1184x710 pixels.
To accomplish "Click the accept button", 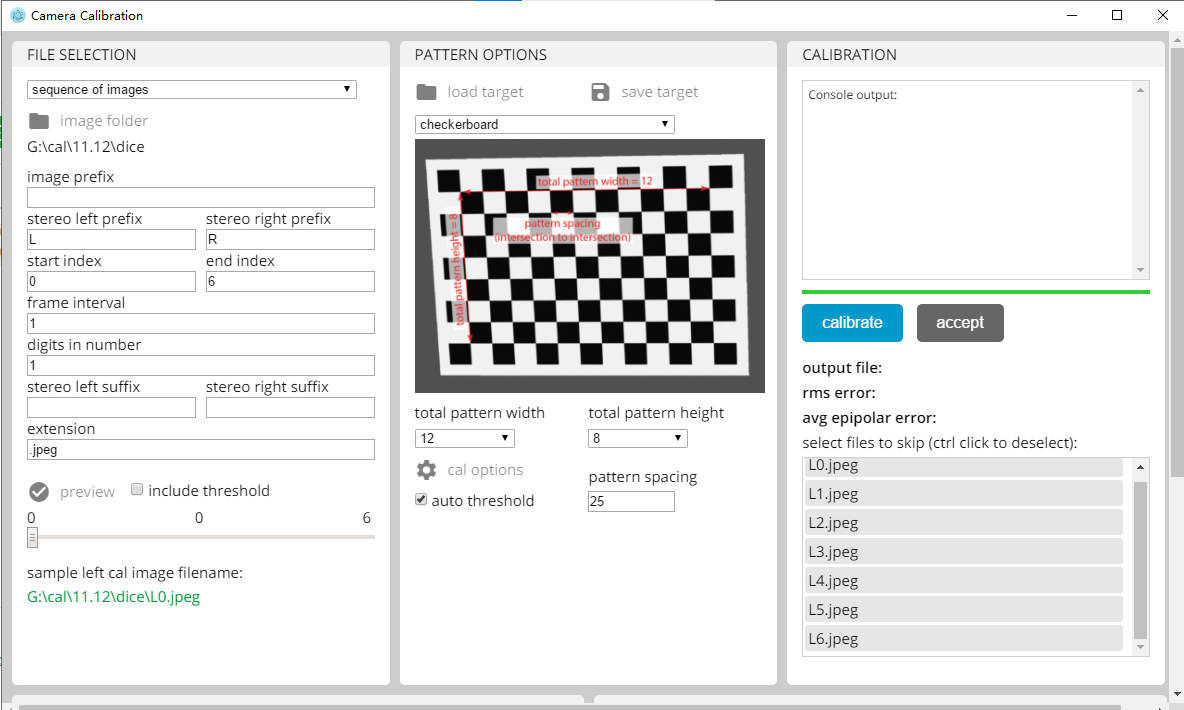I will 960,323.
